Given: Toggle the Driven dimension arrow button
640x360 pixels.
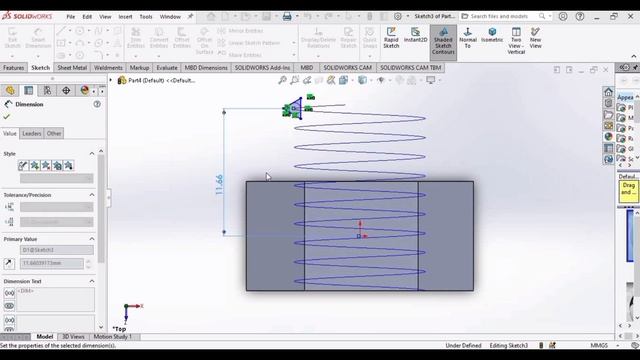Looking at the screenshot, I should point(9,263).
